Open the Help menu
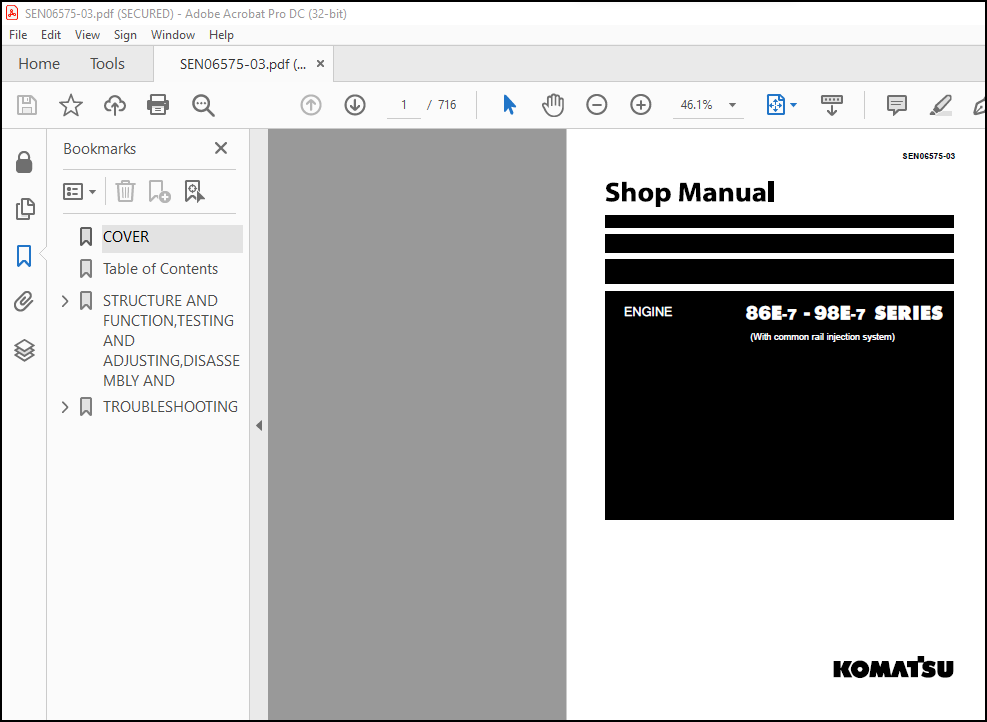 (x=222, y=35)
